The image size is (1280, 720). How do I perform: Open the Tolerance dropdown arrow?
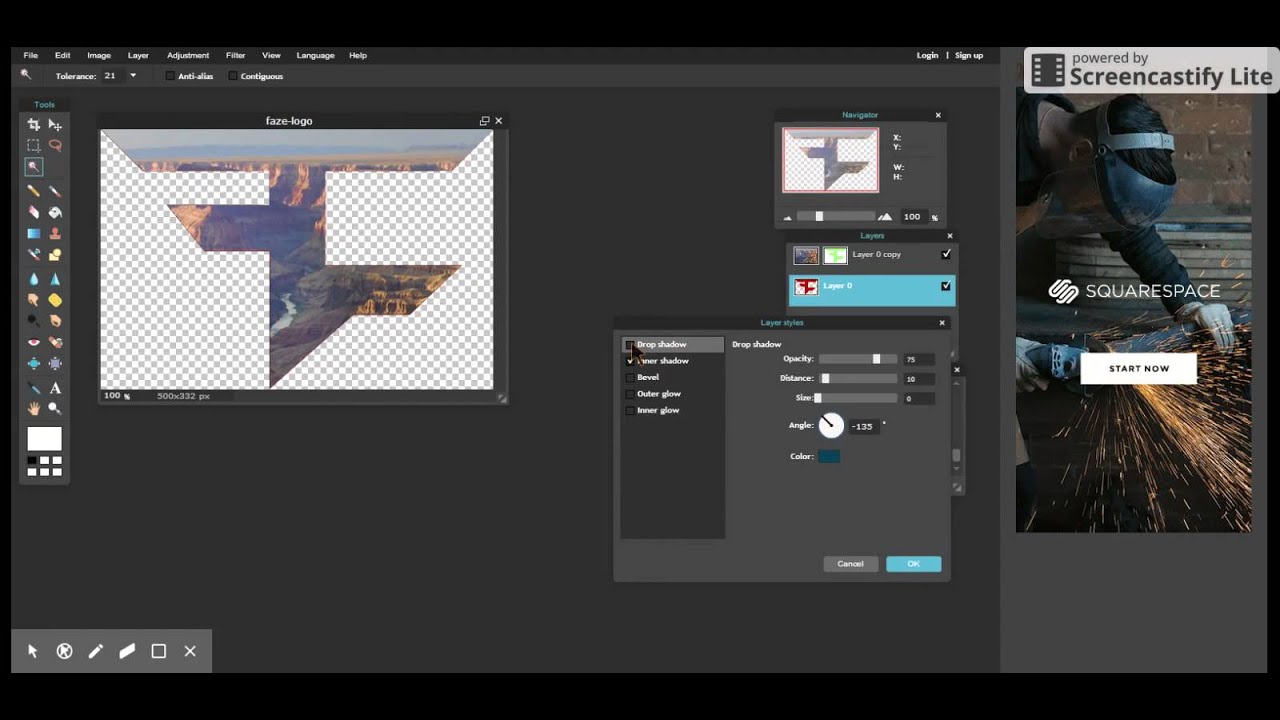[x=133, y=76]
